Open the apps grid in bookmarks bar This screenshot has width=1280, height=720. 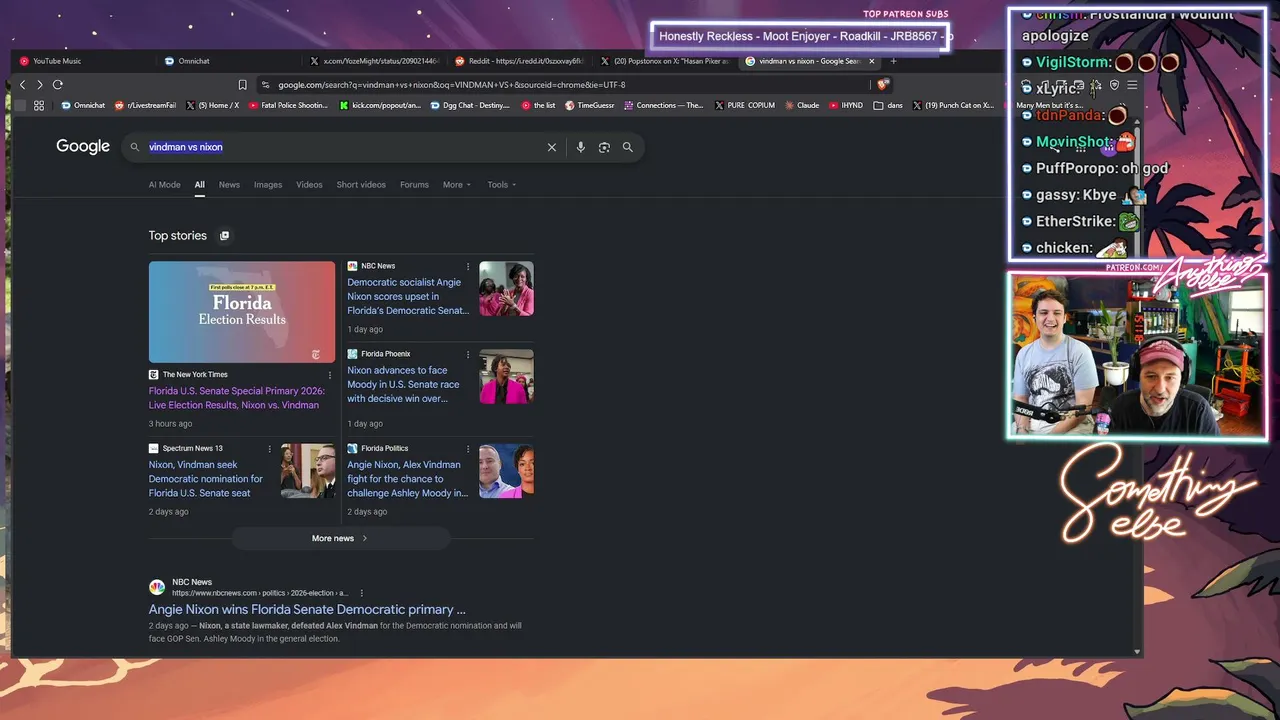coord(39,105)
